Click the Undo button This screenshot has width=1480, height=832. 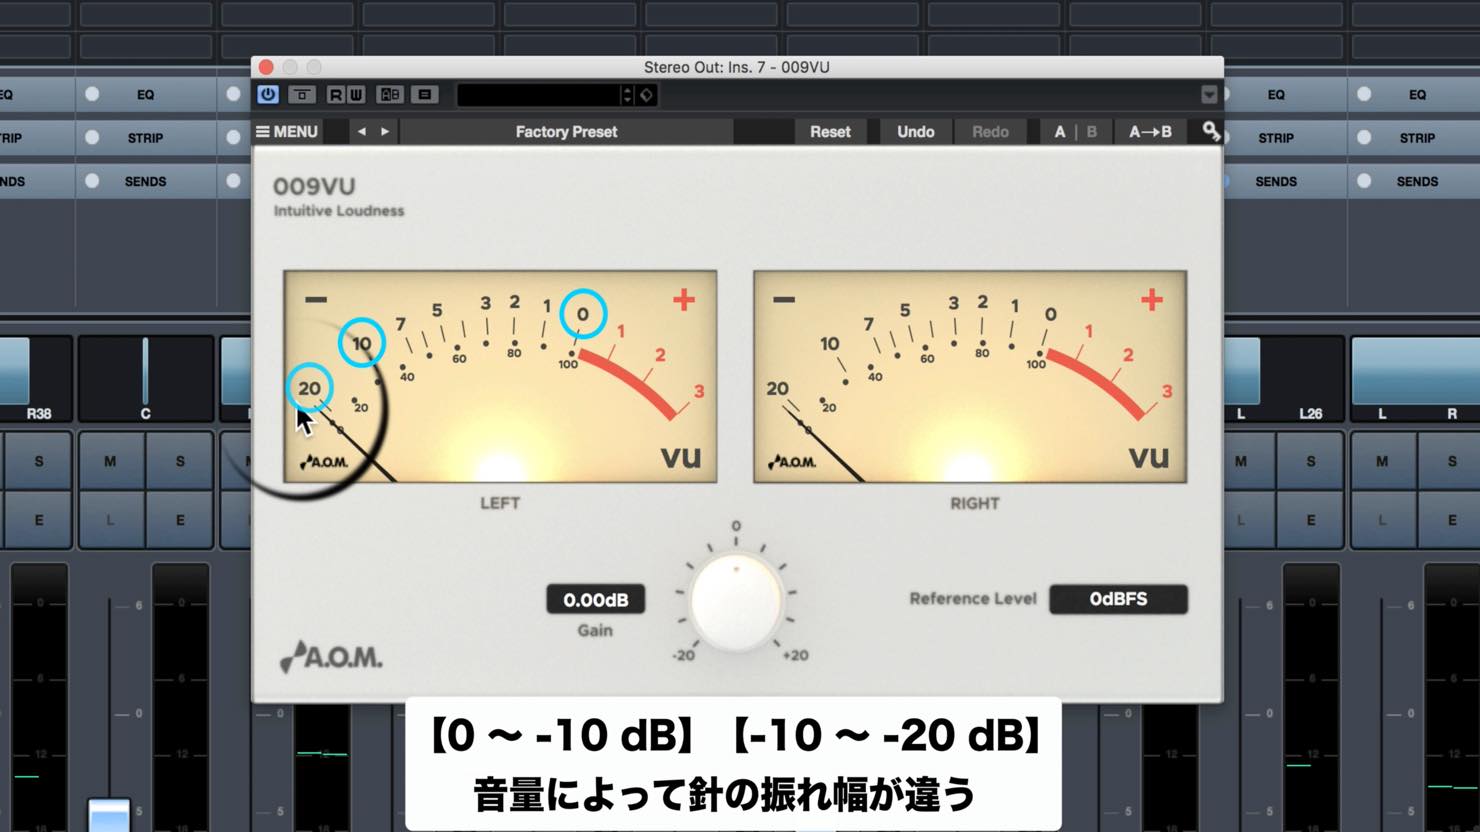pos(915,131)
